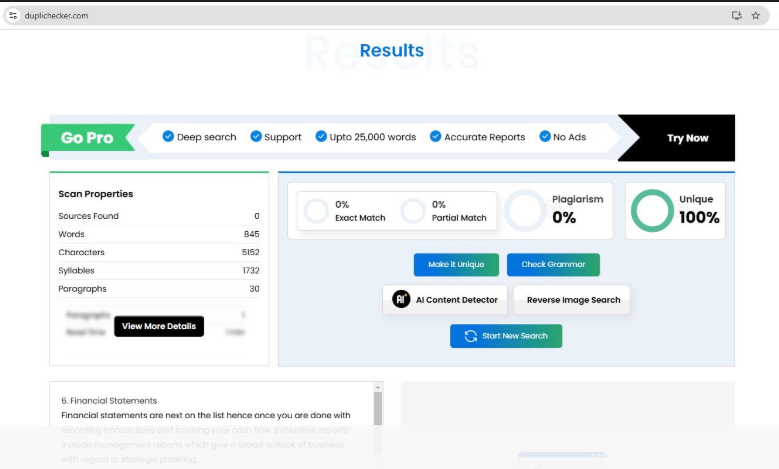Viewport: 779px width, 469px height.
Task: Click the AI badge icon on detector button
Action: pyautogui.click(x=401, y=299)
